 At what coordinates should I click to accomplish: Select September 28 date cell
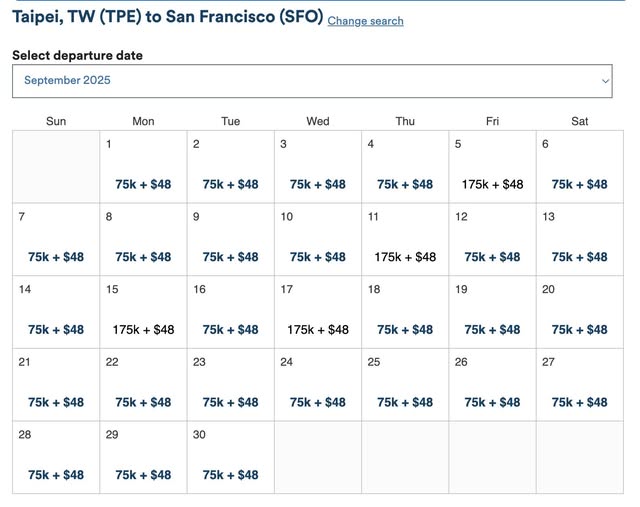[x=56, y=457]
